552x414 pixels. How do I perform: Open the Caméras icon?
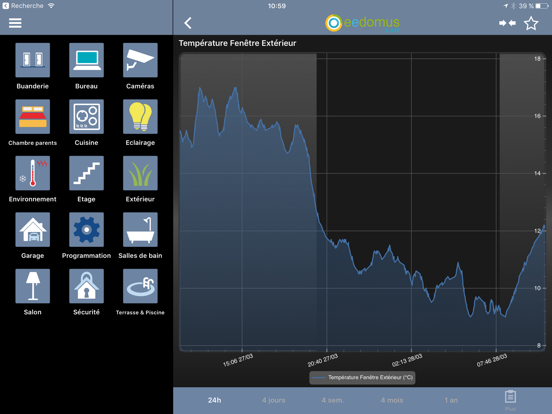(x=140, y=60)
